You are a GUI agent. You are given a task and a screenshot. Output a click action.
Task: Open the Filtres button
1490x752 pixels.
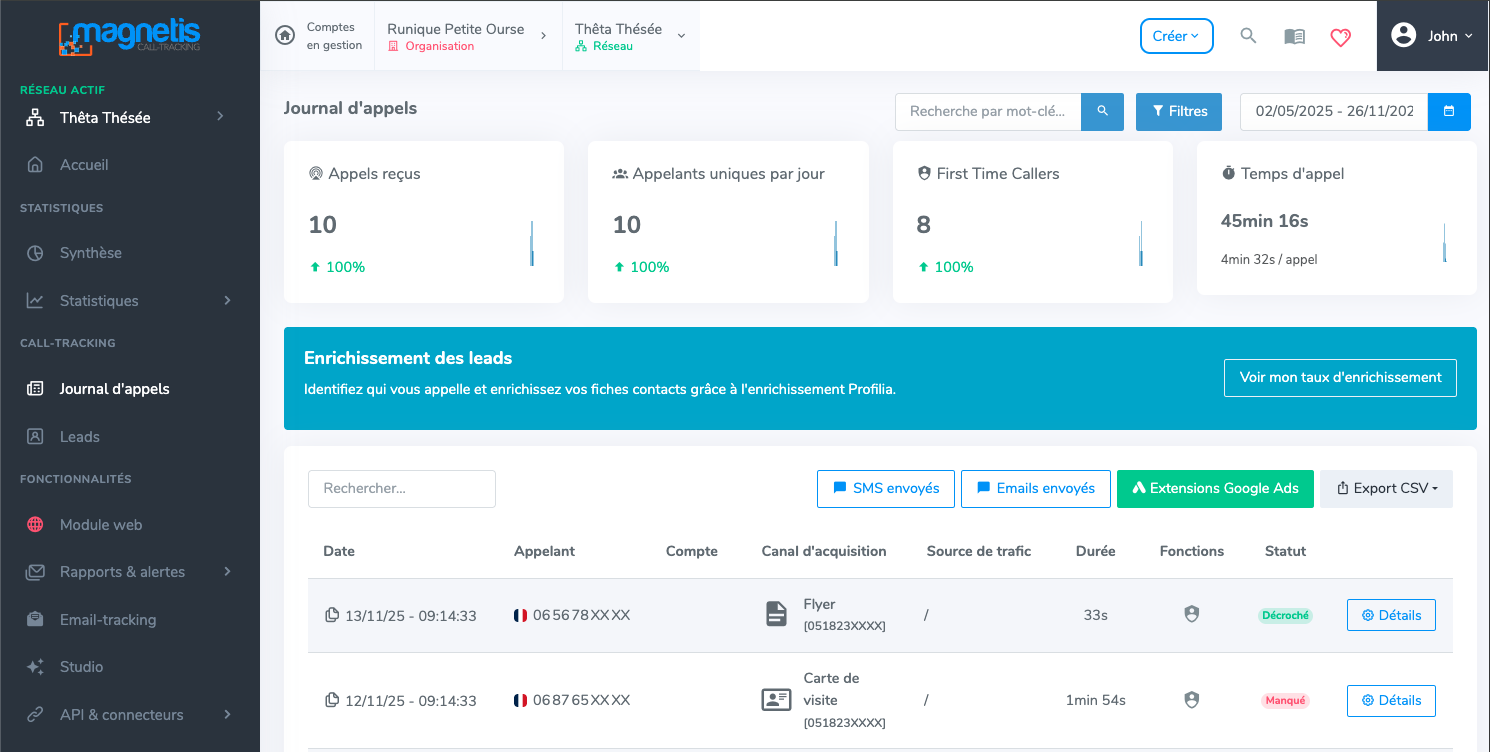pos(1179,112)
